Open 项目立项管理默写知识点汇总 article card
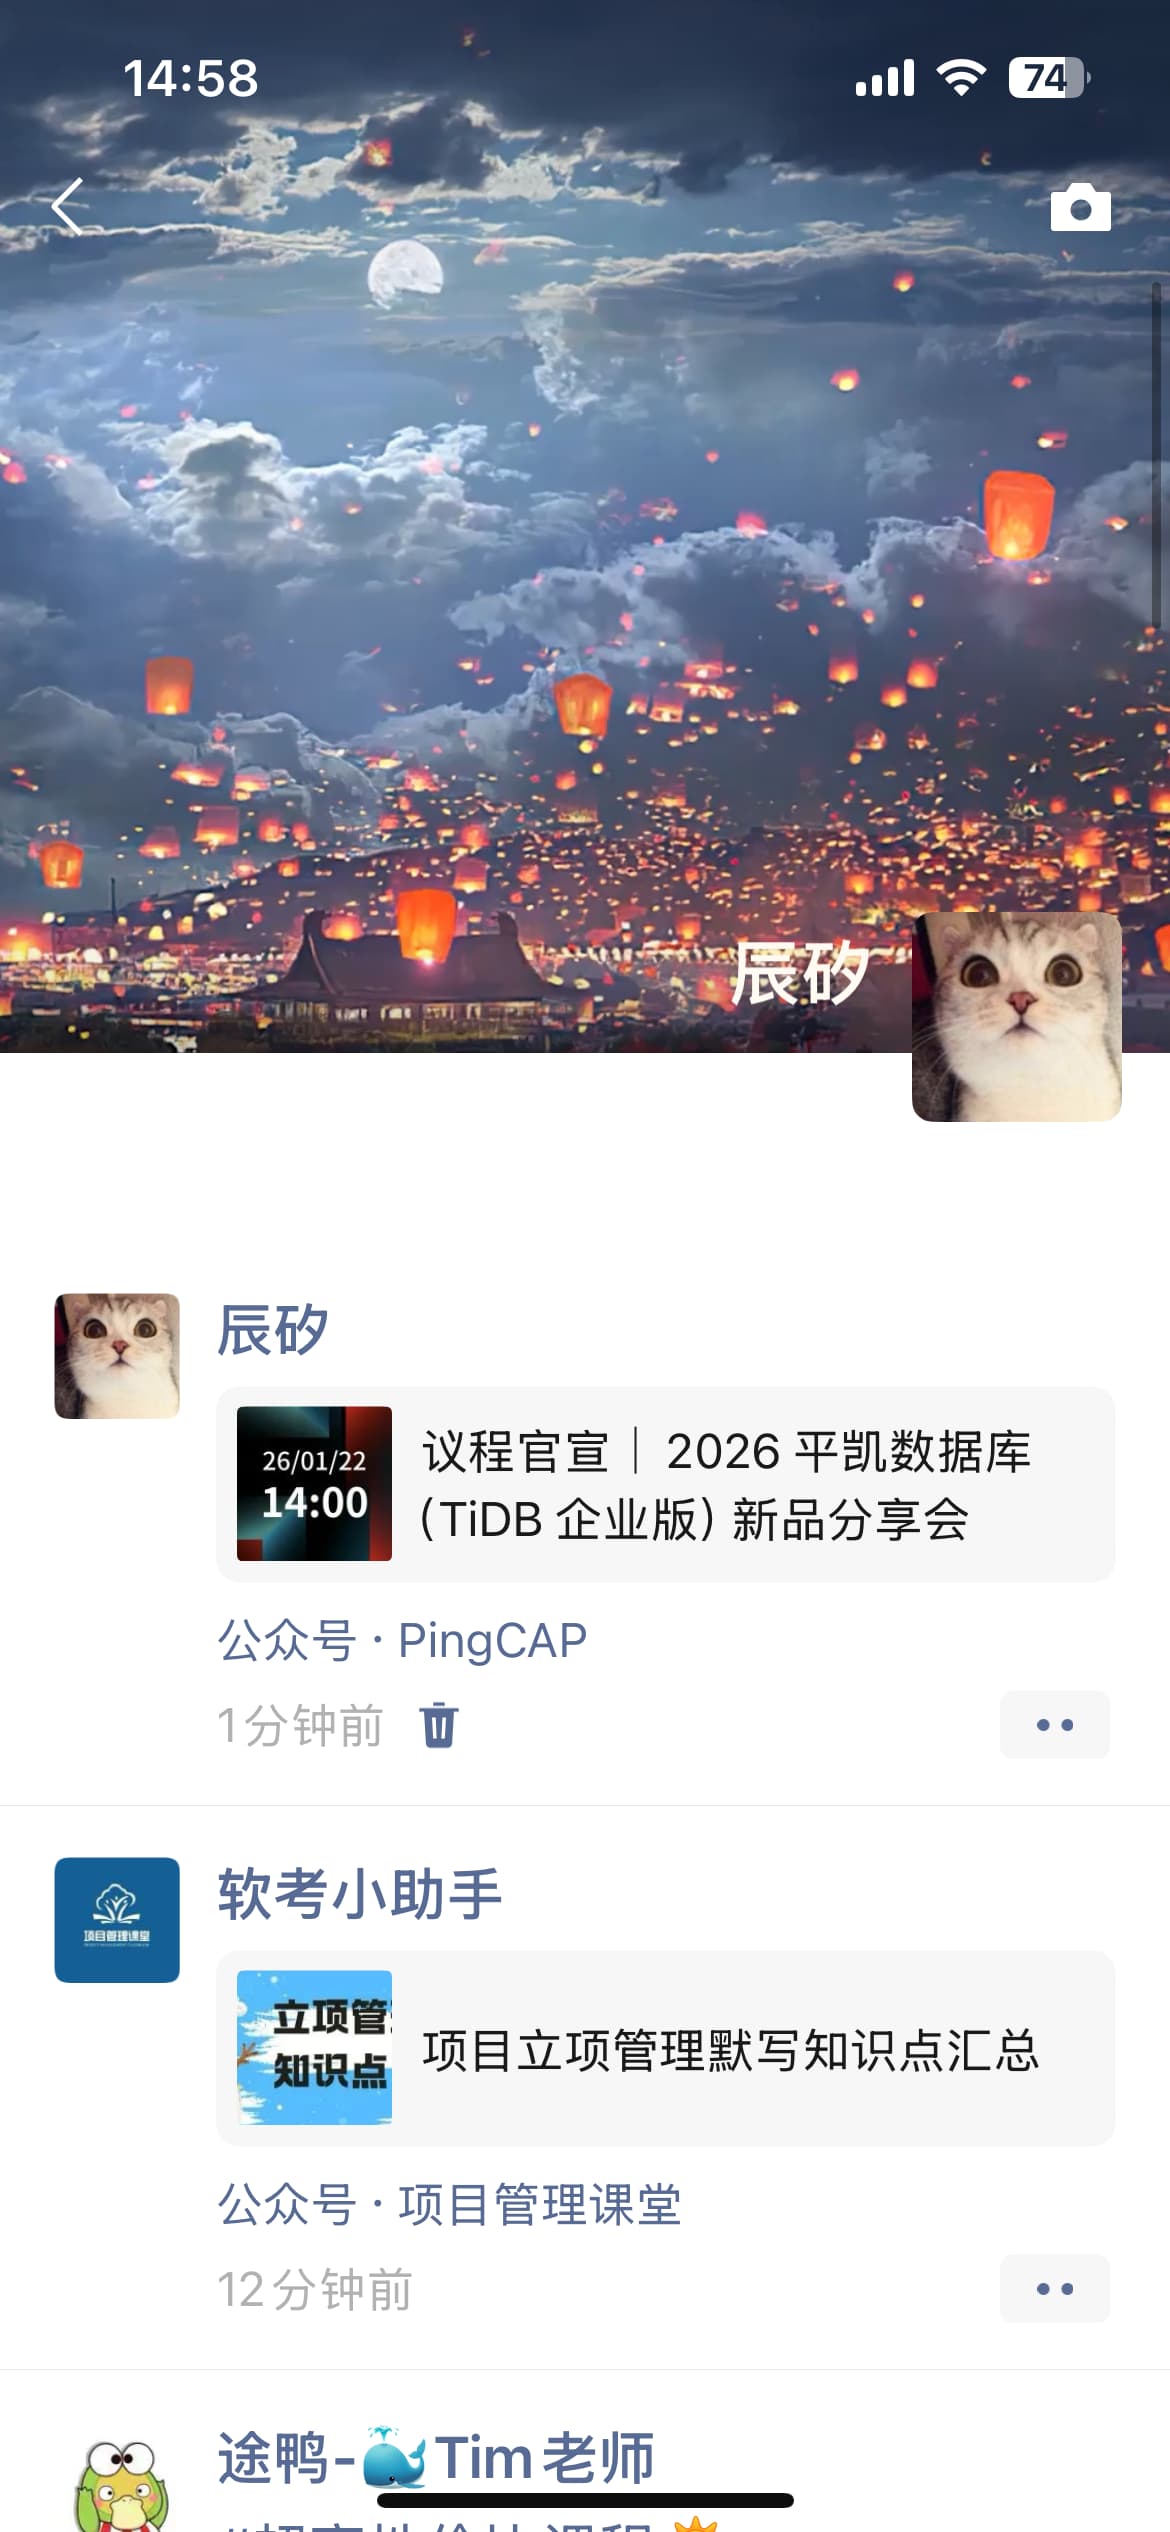The width and height of the screenshot is (1170, 2532). click(666, 2048)
